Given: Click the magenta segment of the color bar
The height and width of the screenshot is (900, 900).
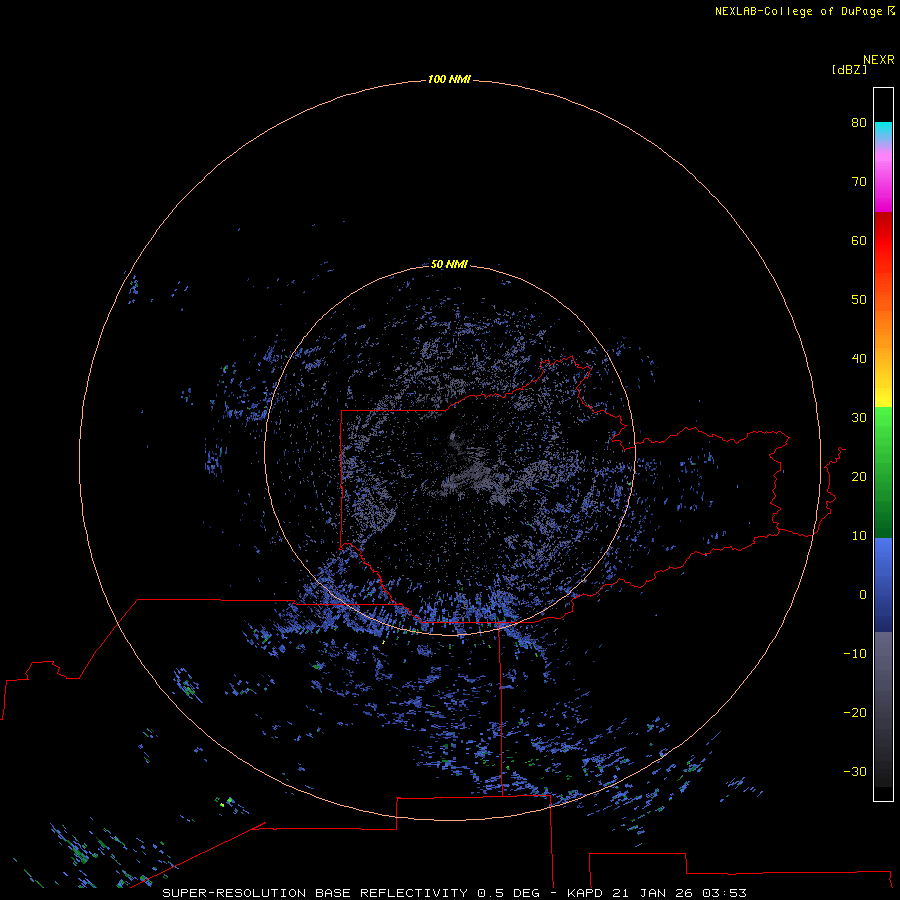Looking at the screenshot, I should pos(883,189).
